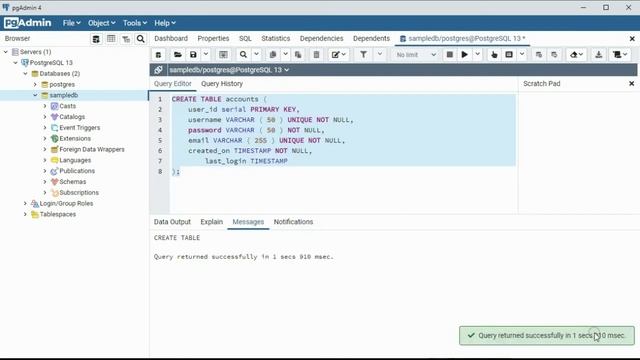Switch to Properties tab

213,38
